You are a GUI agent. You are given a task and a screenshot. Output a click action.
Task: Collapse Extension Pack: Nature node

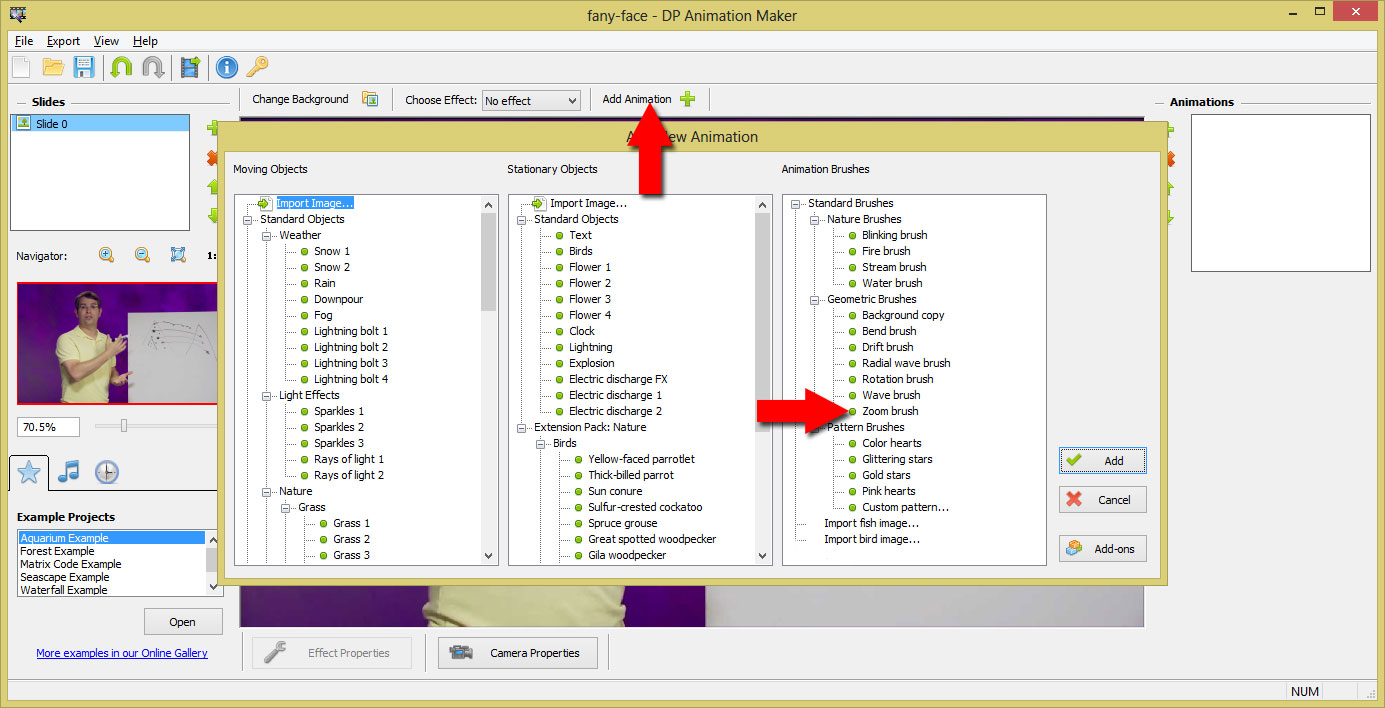click(x=522, y=427)
